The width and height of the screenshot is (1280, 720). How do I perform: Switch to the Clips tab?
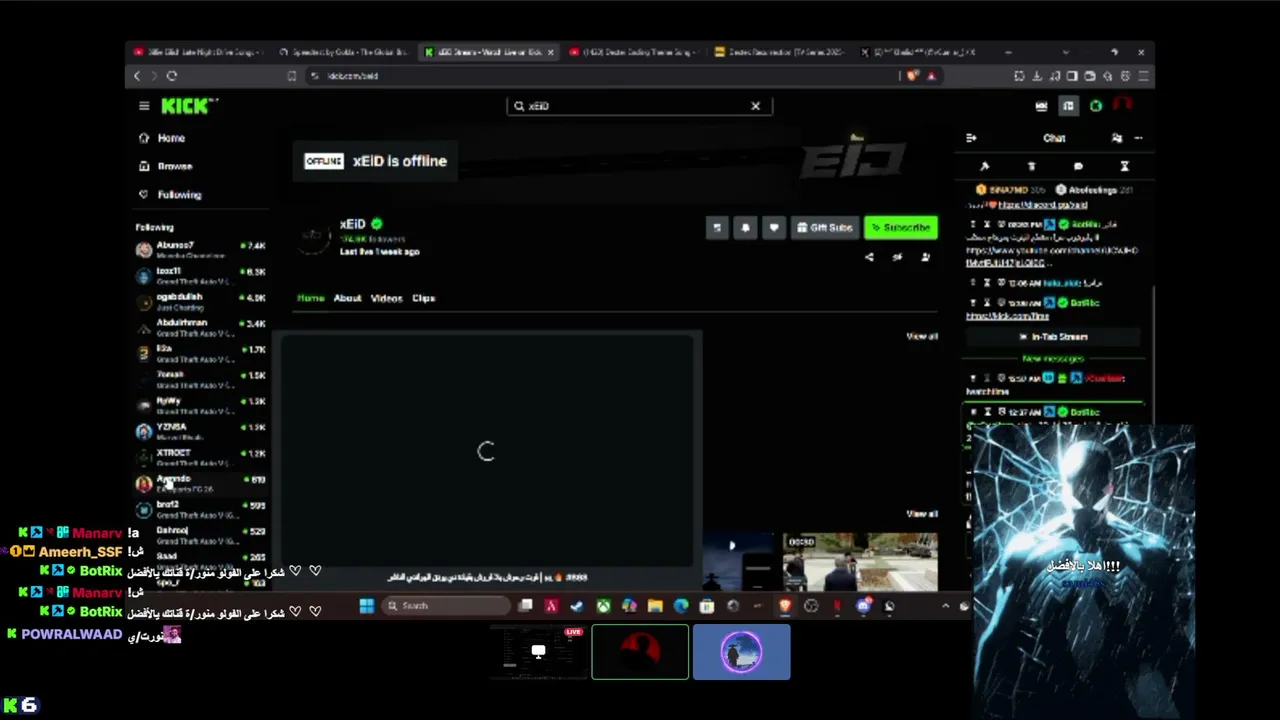pyautogui.click(x=424, y=298)
